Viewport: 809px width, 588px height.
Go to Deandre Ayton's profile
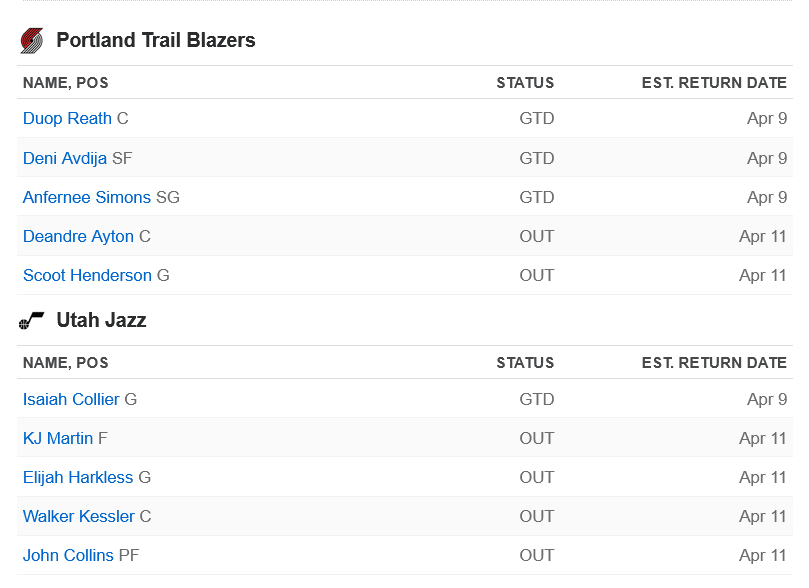coord(78,237)
